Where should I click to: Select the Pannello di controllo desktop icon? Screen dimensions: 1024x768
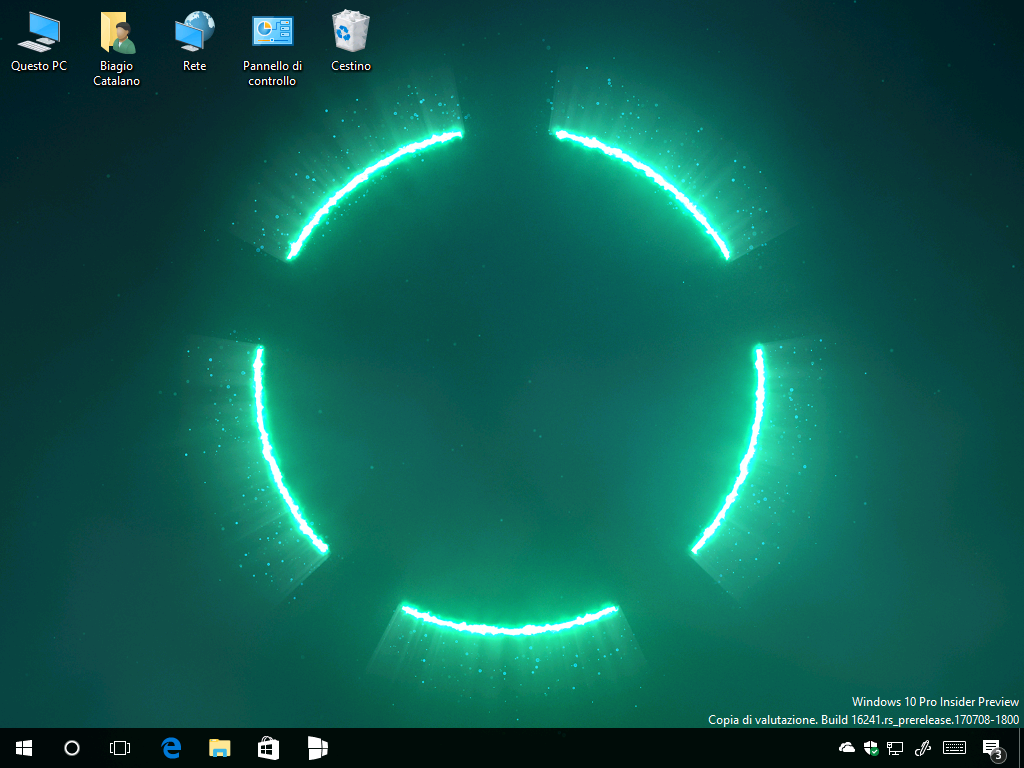coord(272,49)
